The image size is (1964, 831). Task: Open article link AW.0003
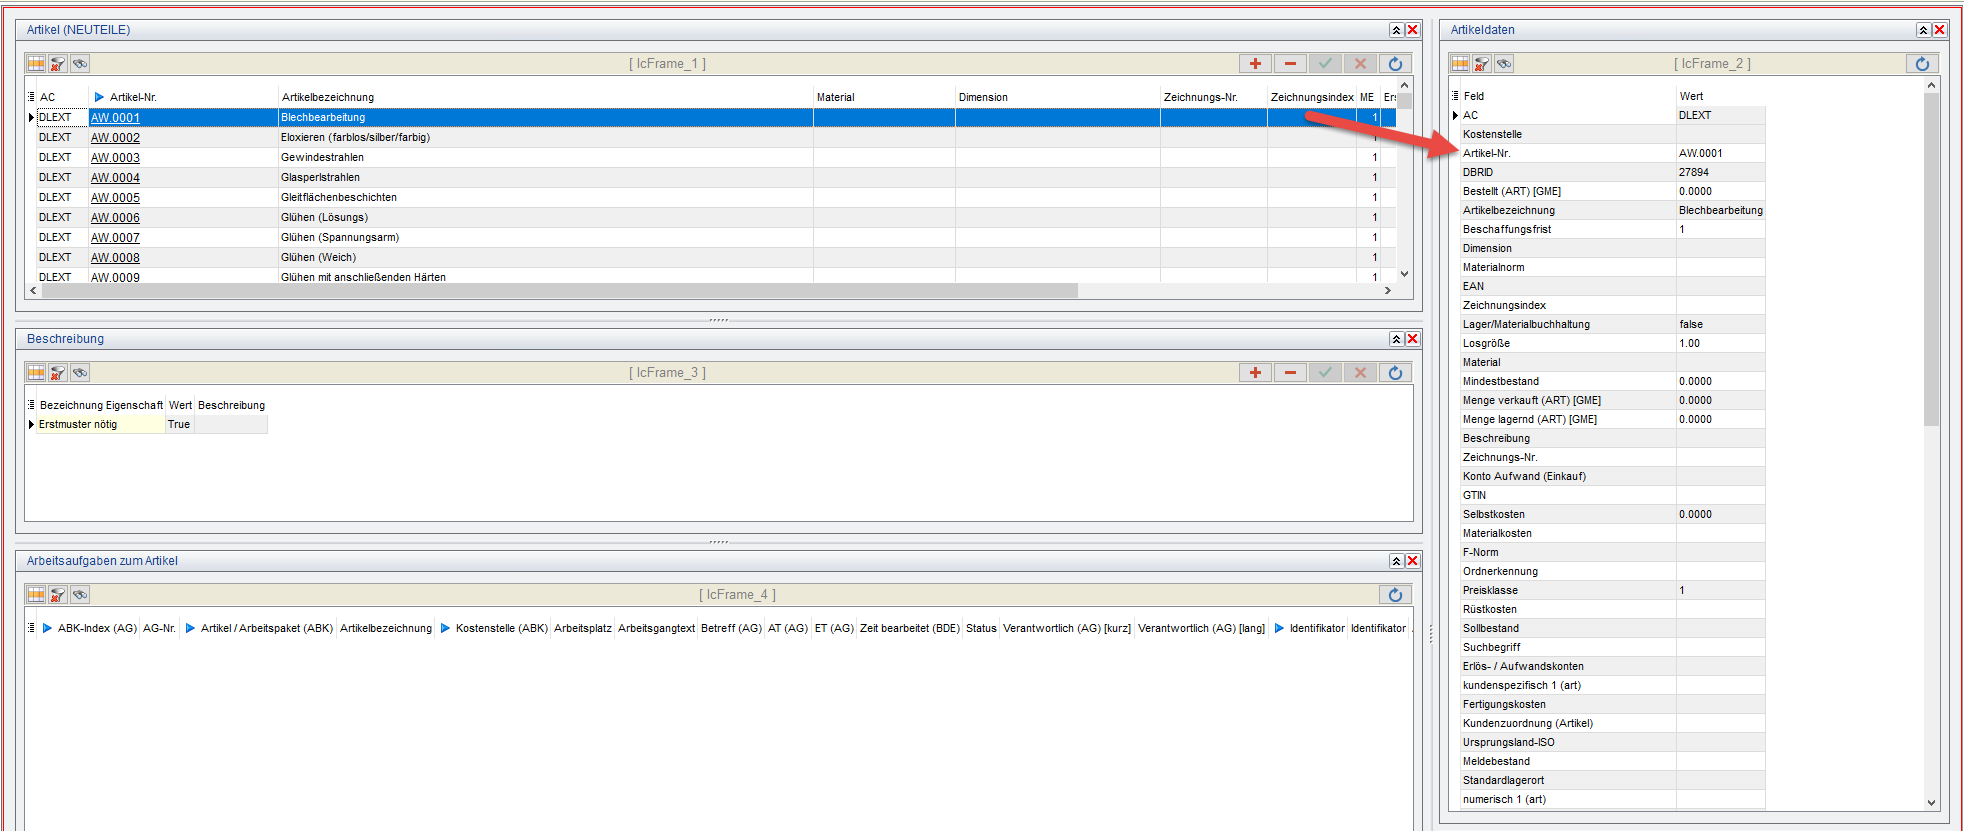(115, 158)
